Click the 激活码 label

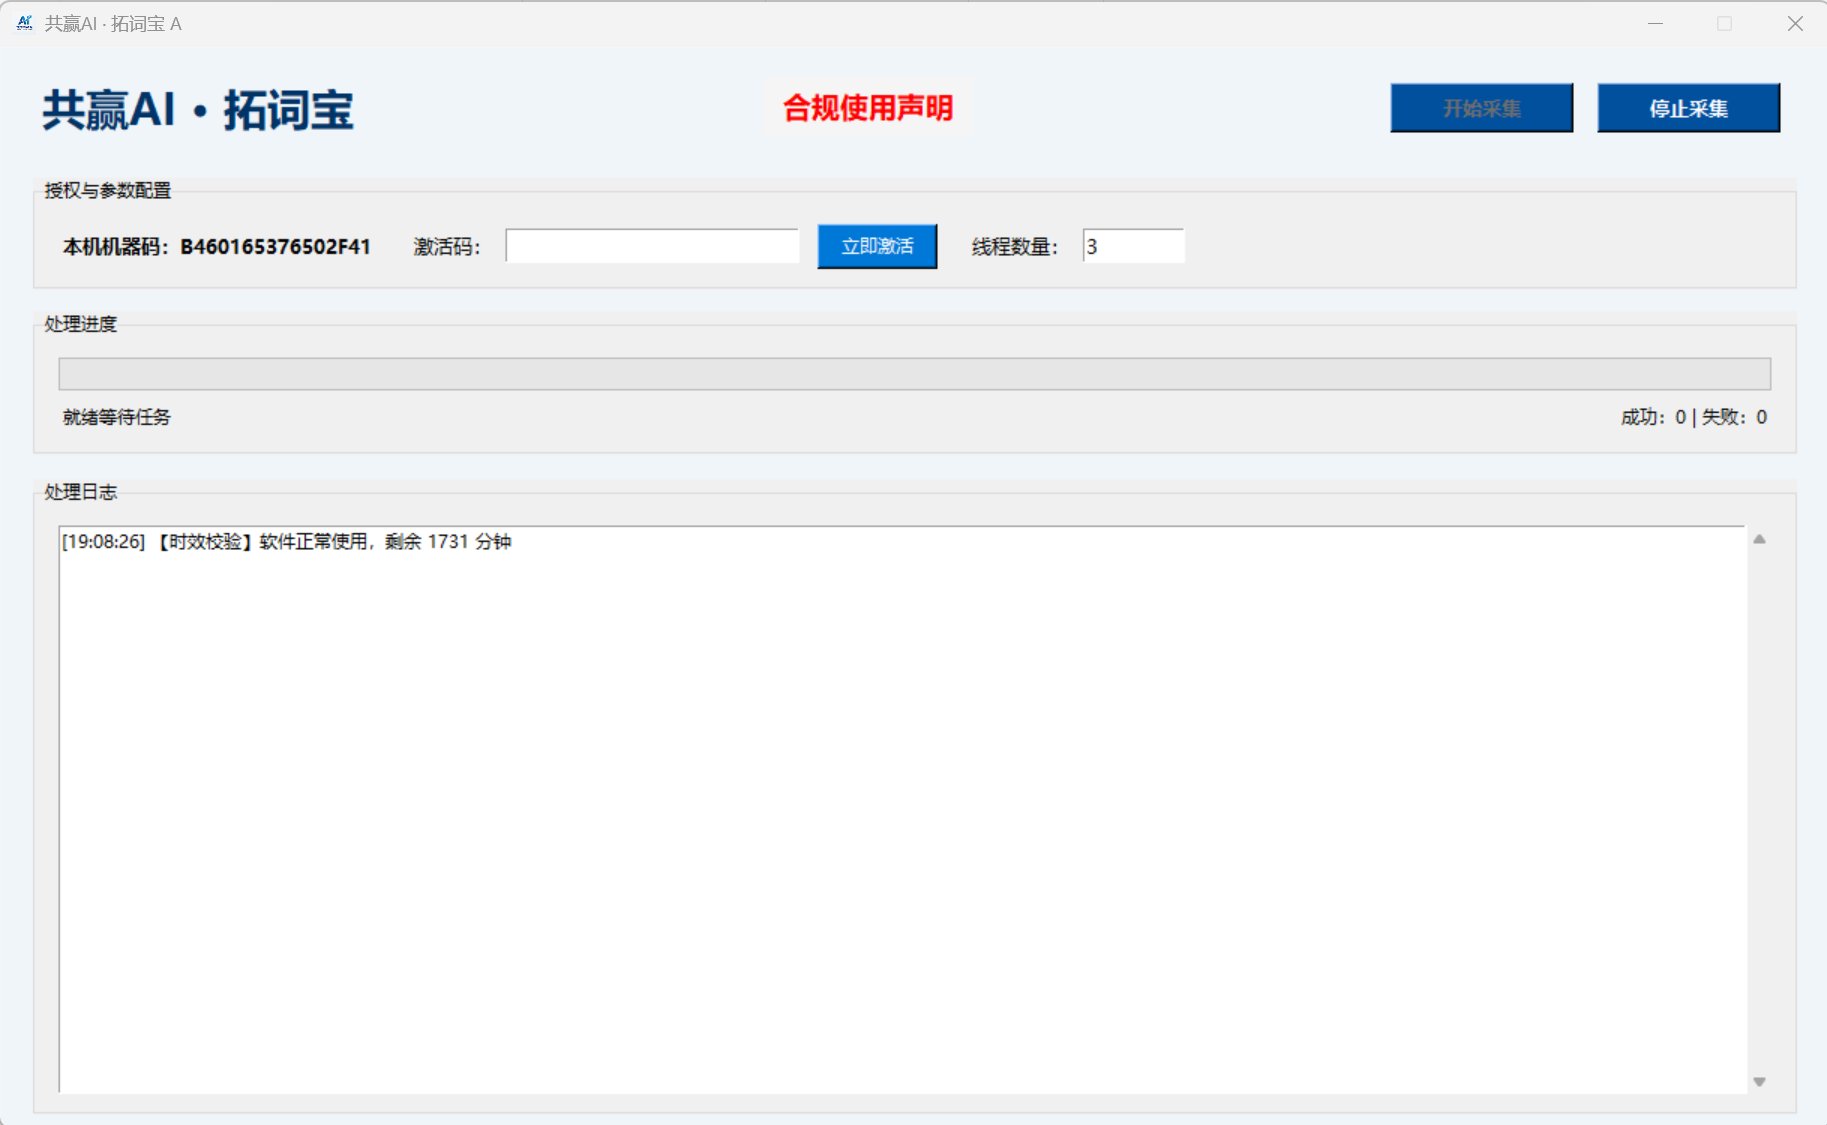point(447,247)
